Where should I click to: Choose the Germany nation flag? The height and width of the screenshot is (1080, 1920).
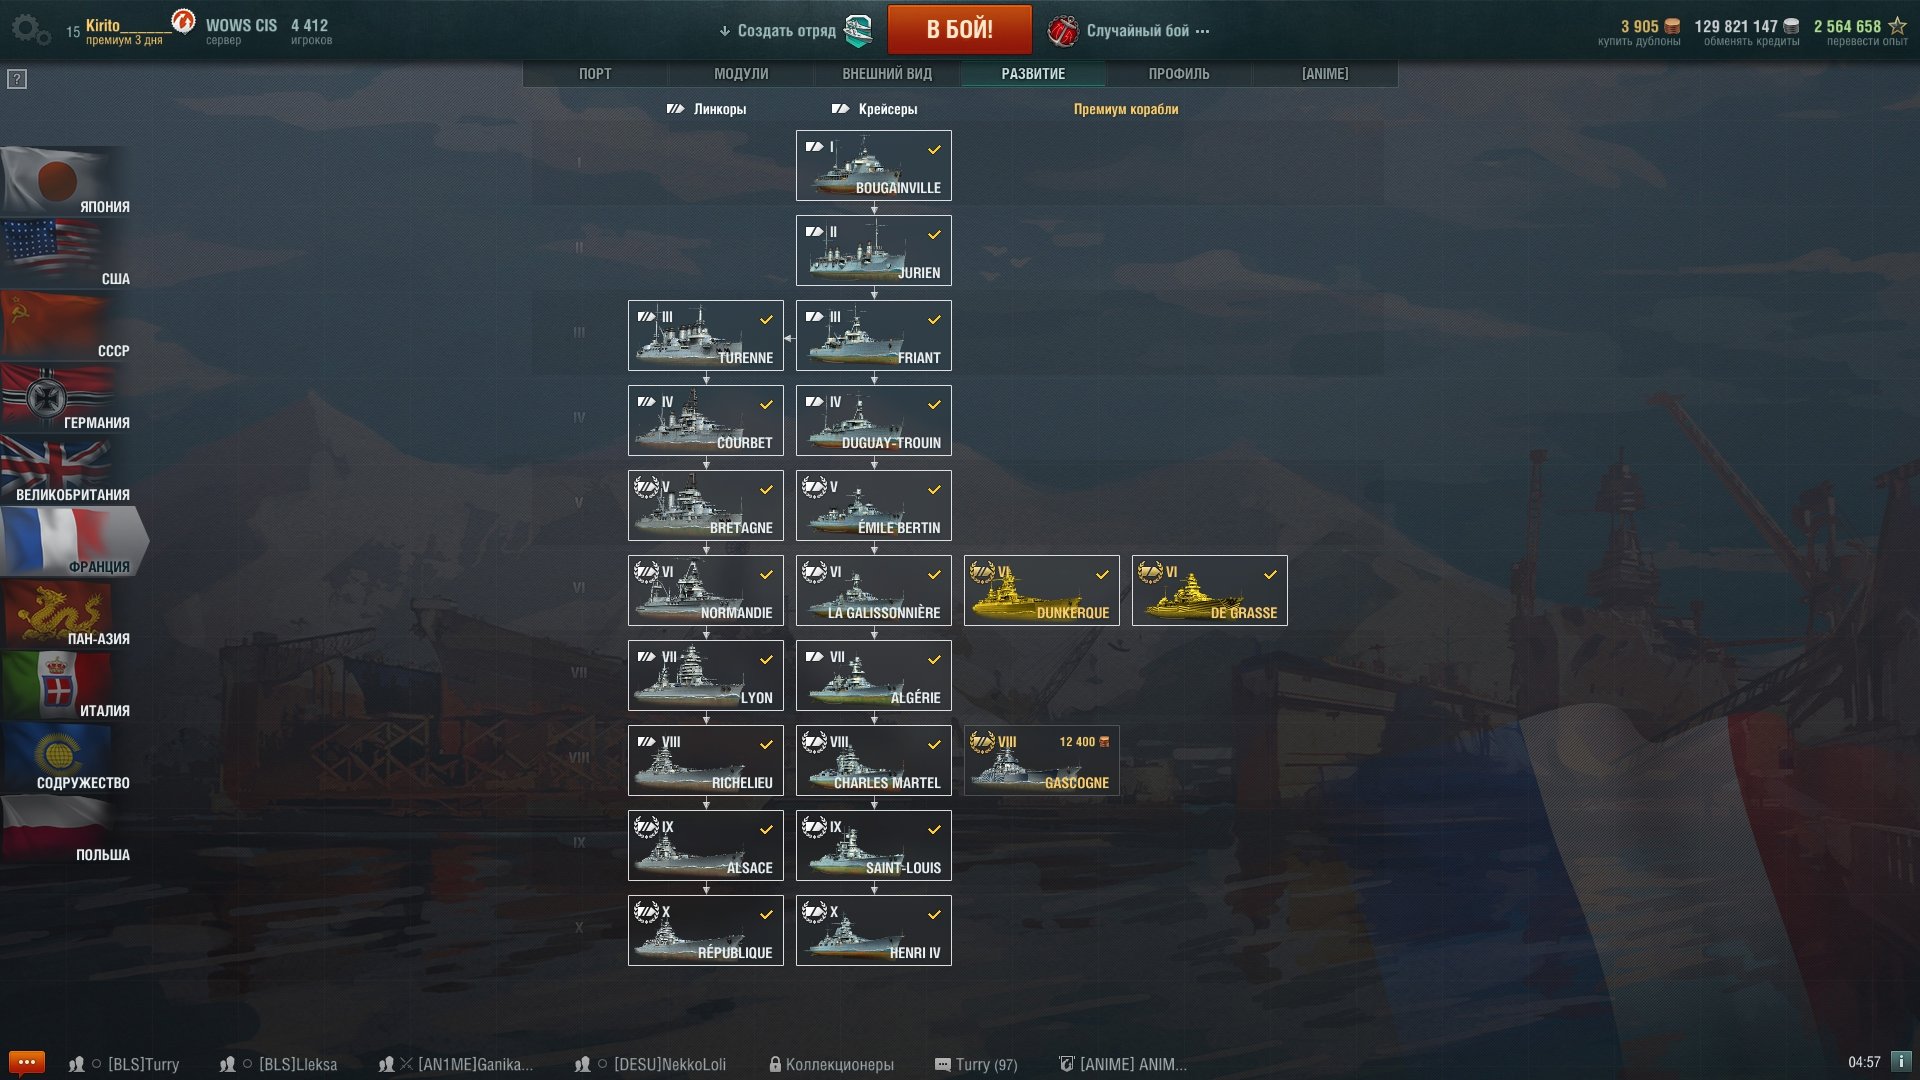pos(66,398)
